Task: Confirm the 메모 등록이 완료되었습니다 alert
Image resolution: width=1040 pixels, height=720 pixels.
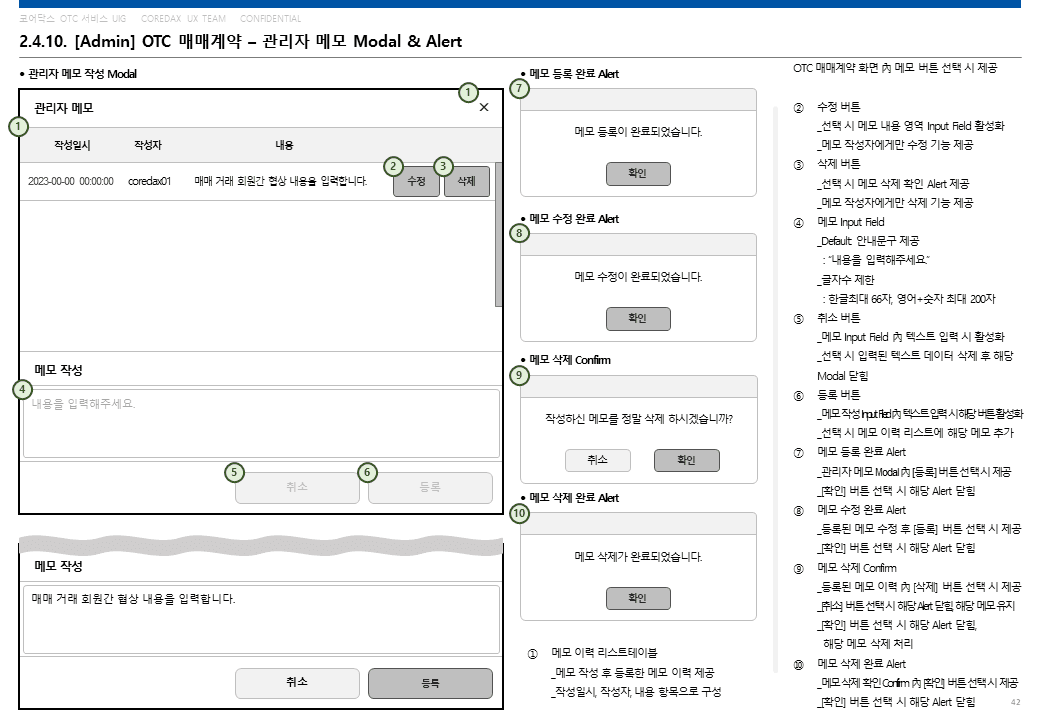Action: [638, 174]
